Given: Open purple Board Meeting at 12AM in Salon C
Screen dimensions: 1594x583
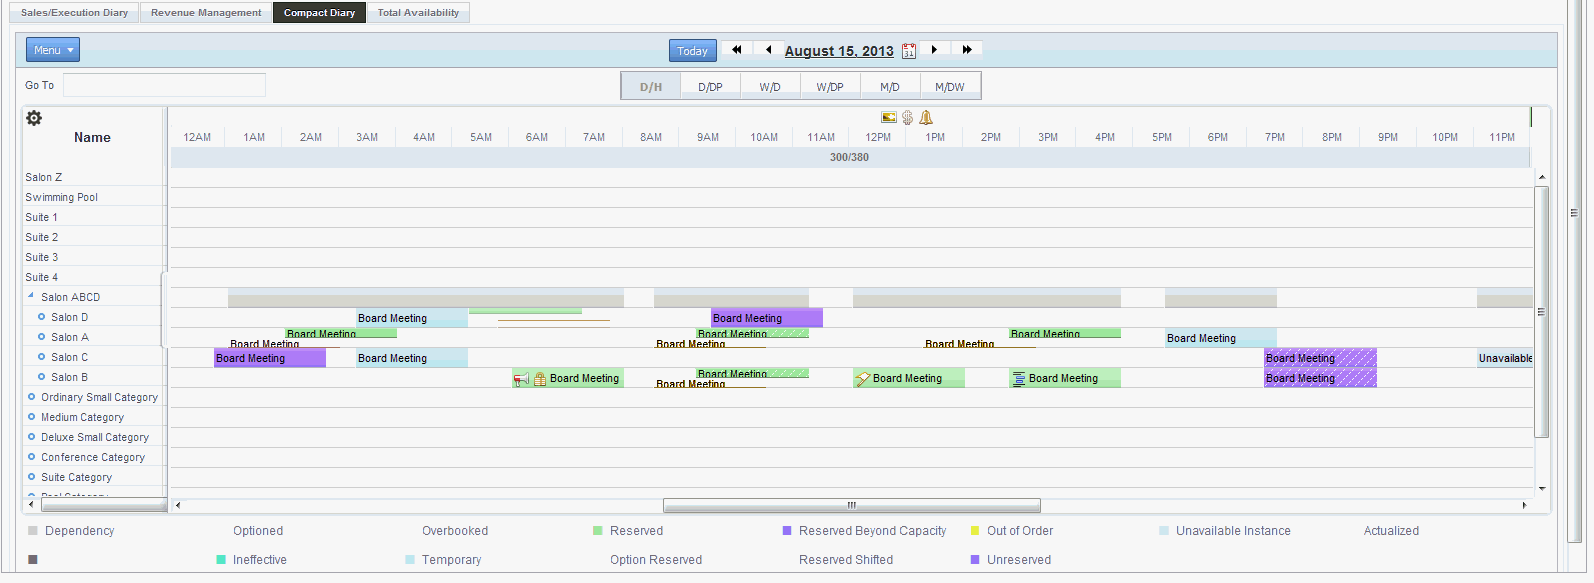Looking at the screenshot, I should [x=270, y=358].
